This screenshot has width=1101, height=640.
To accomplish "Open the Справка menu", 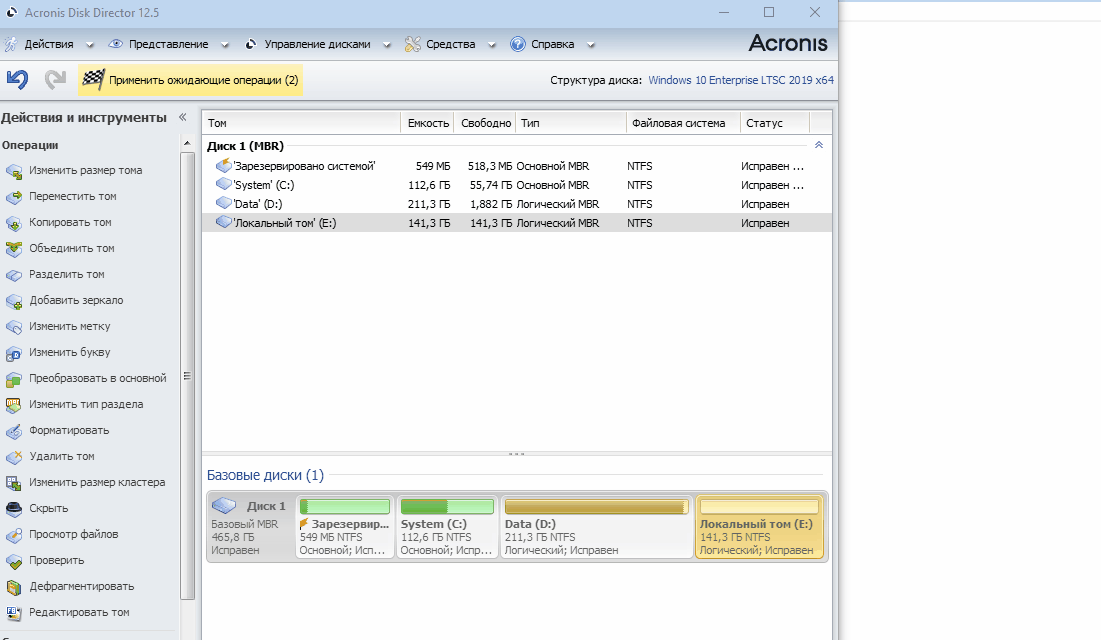I will click(553, 44).
